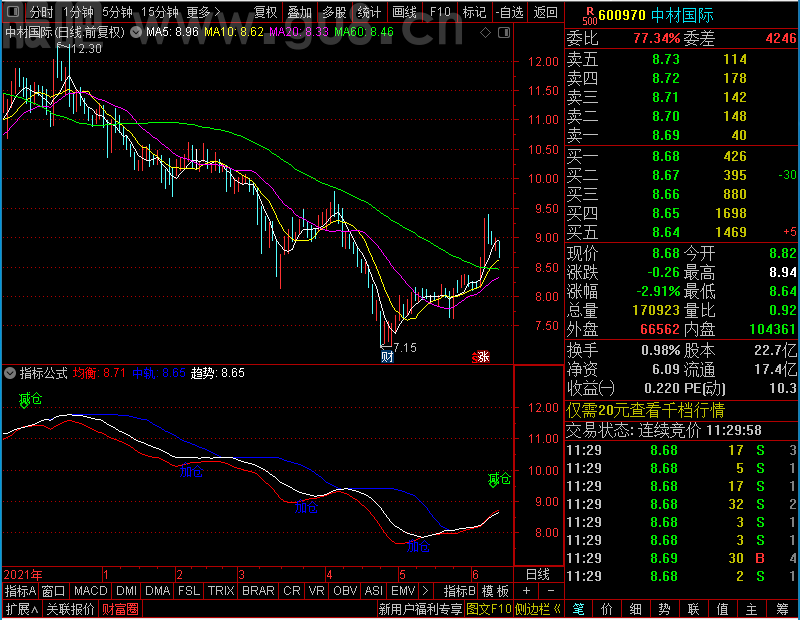The height and width of the screenshot is (620, 800).
Task: Open 统计 statistics
Action: [369, 12]
